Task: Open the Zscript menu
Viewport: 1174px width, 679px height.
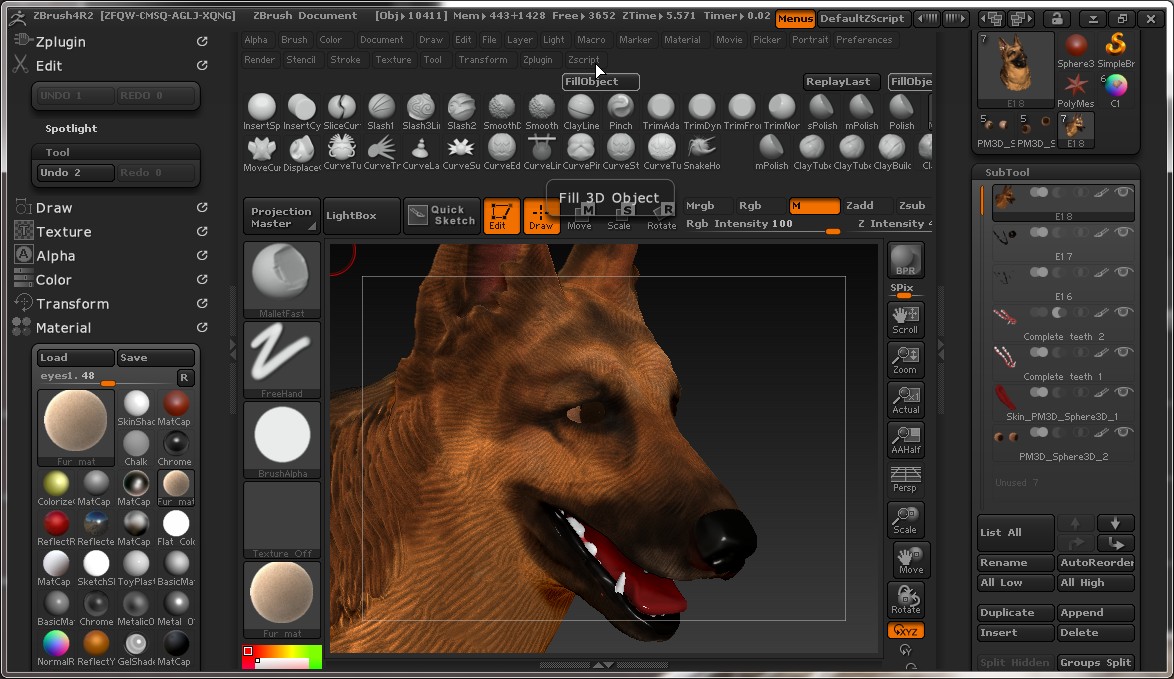Action: 583,60
